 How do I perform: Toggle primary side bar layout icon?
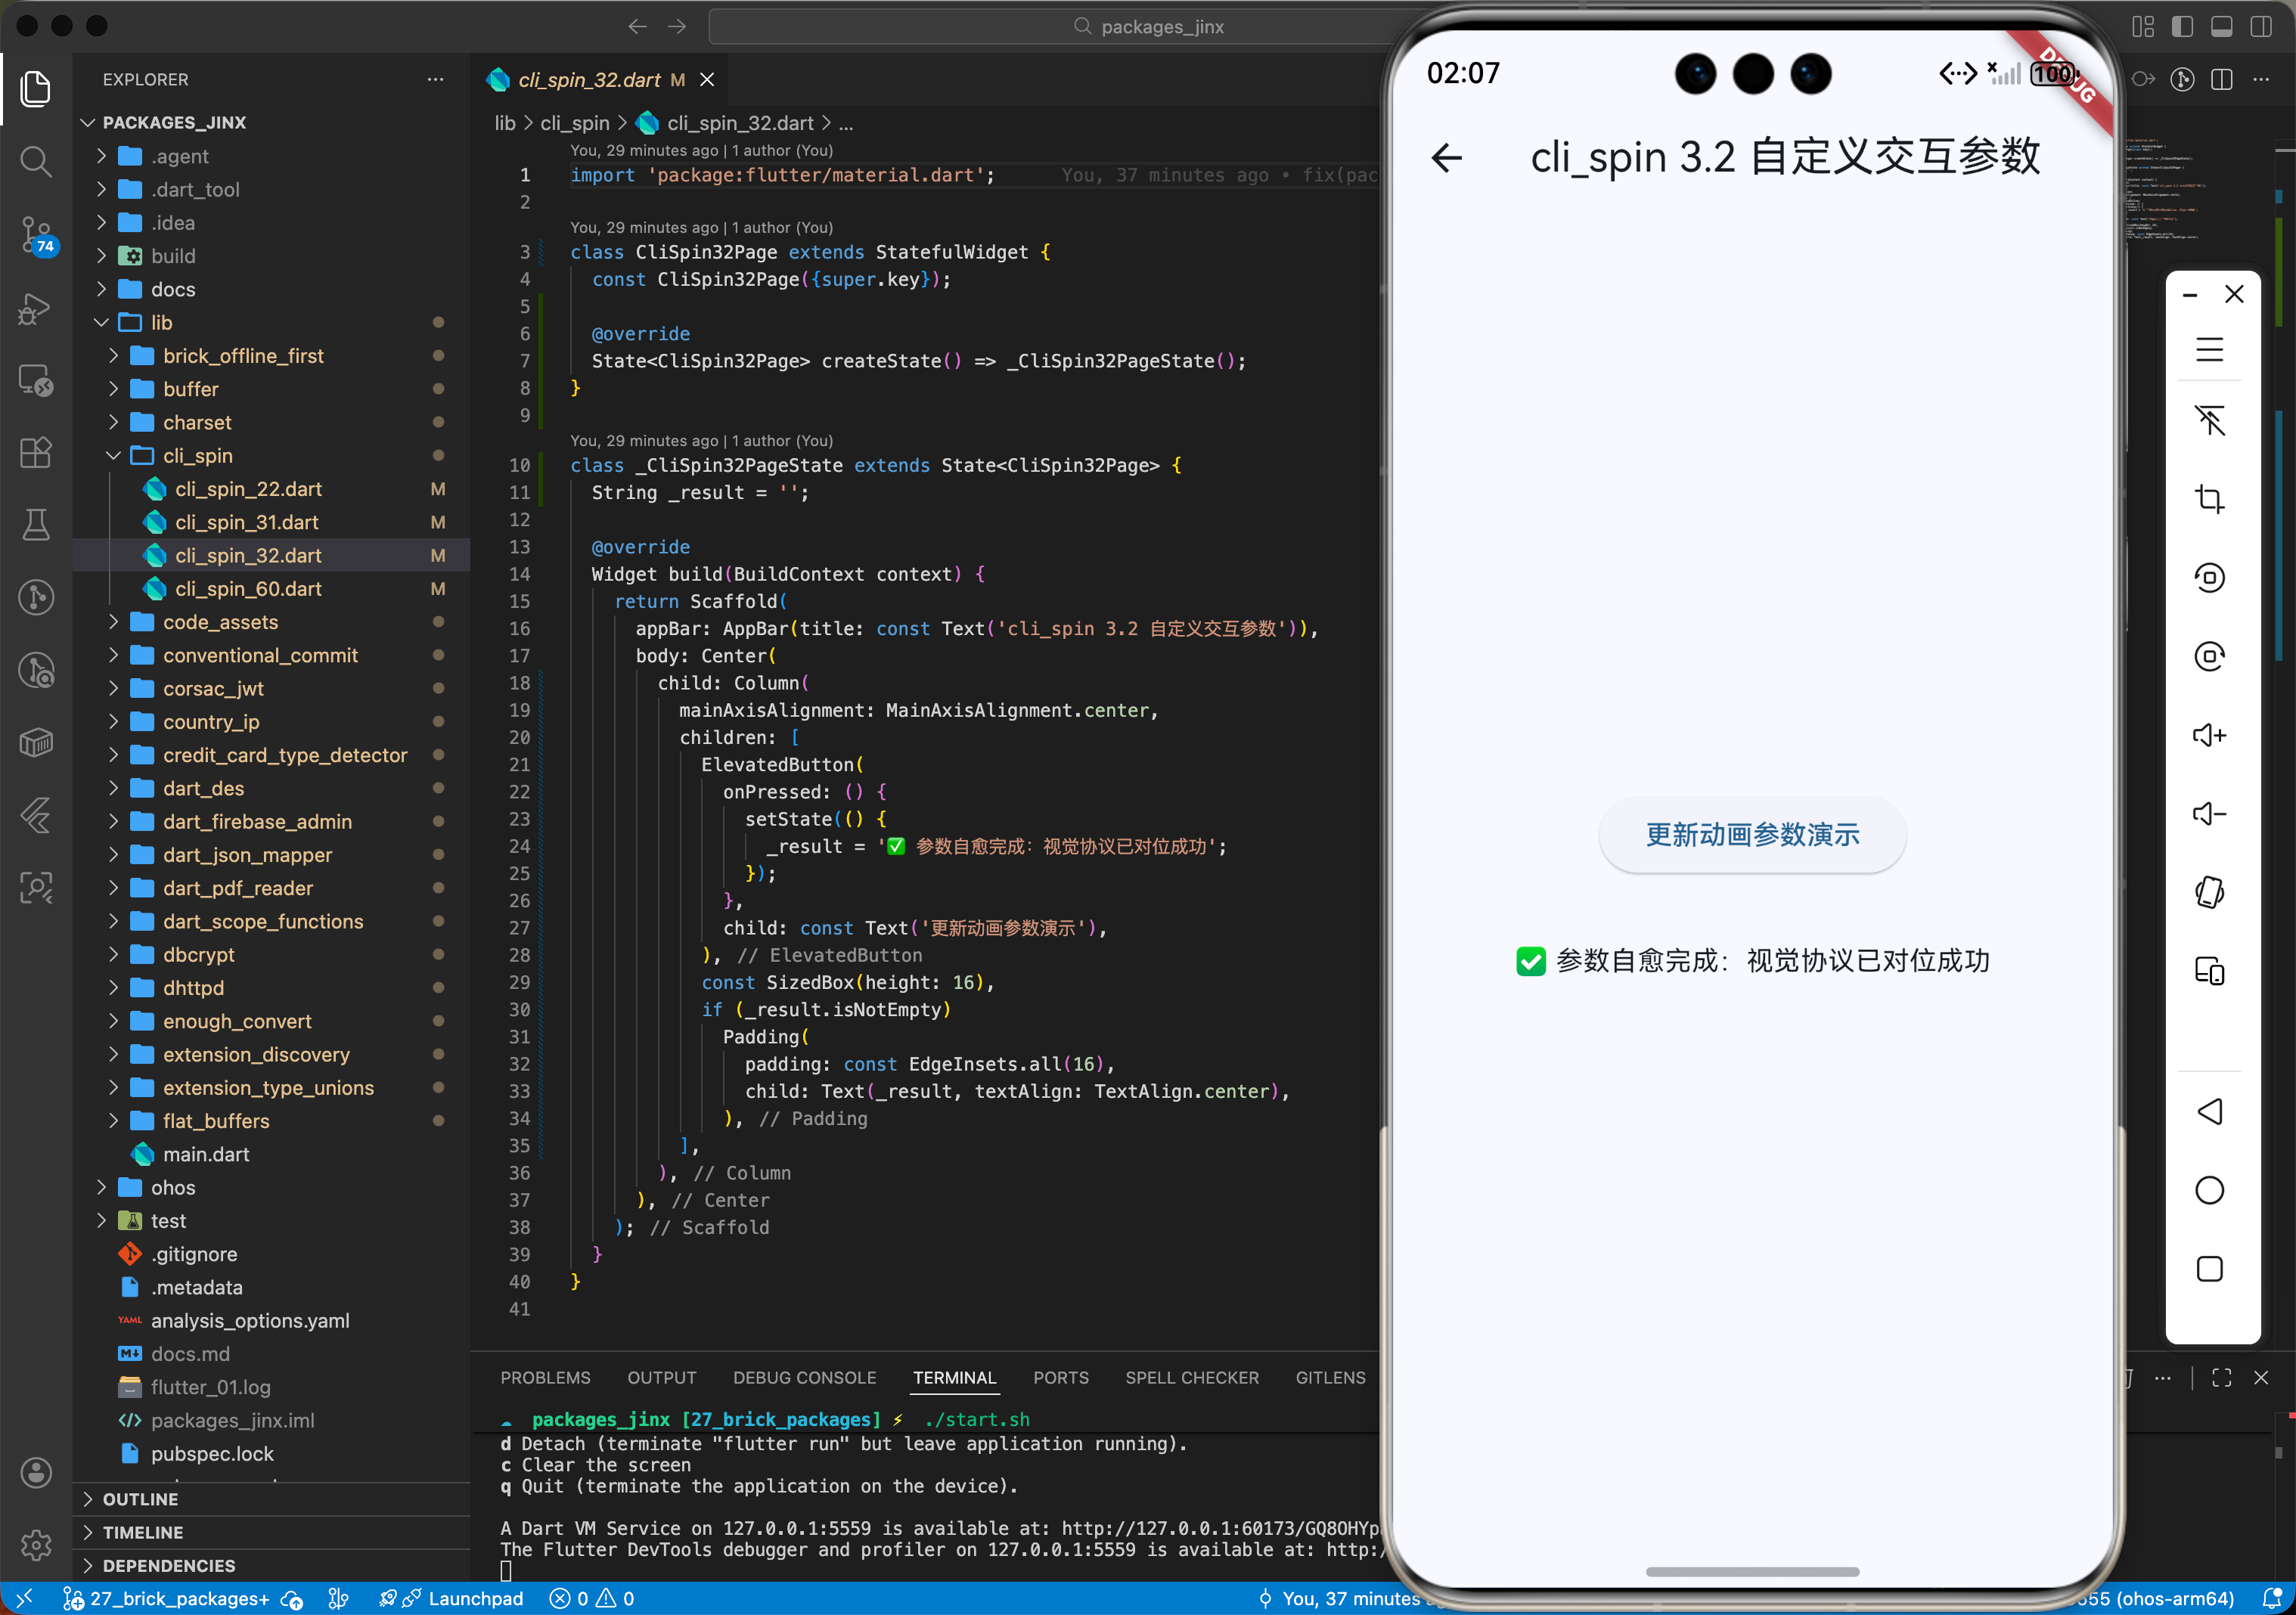pos(2182,27)
